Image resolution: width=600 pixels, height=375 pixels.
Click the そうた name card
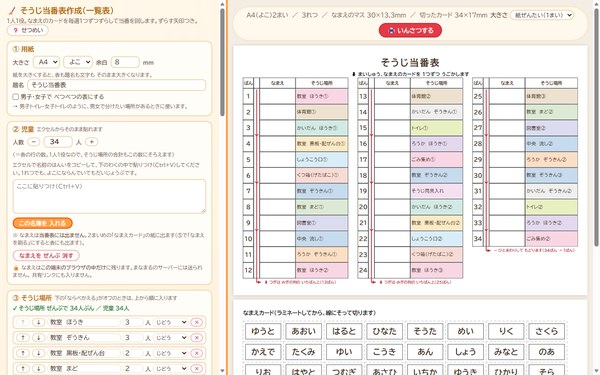425,331
